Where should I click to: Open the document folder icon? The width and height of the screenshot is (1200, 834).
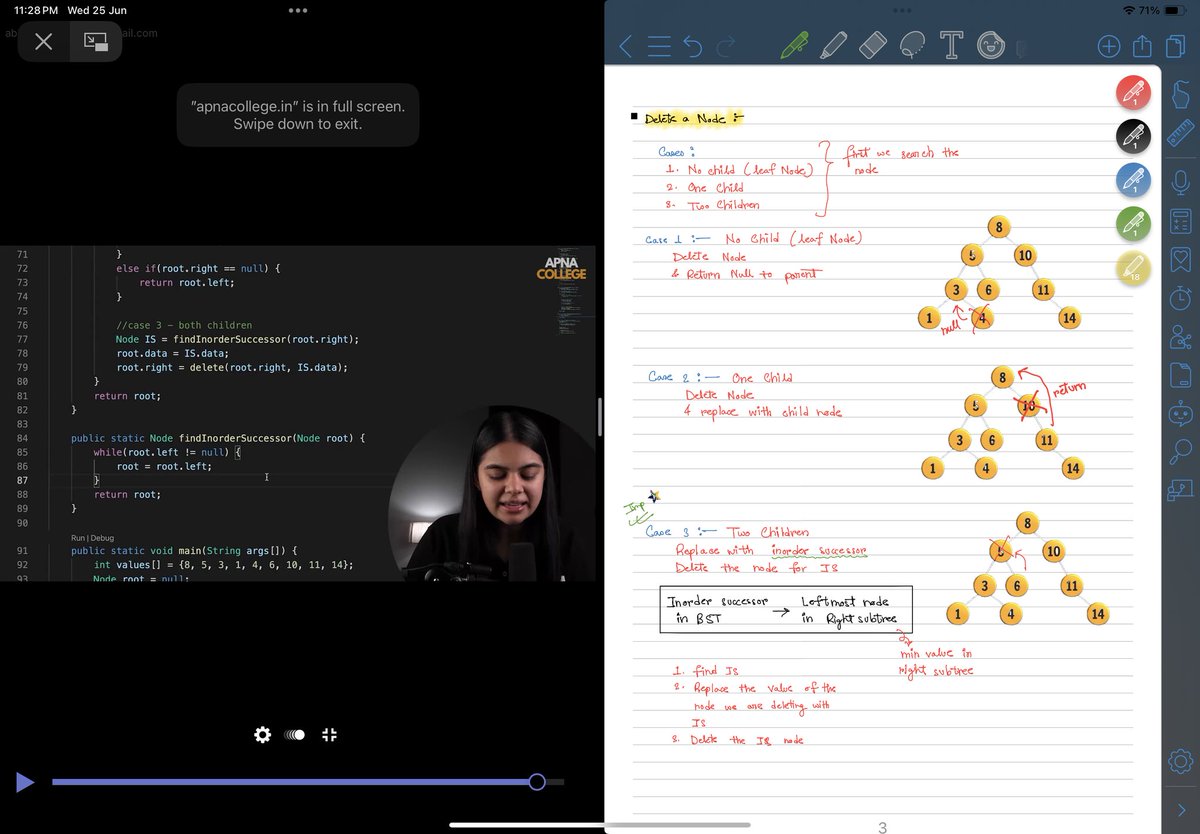[1180, 375]
